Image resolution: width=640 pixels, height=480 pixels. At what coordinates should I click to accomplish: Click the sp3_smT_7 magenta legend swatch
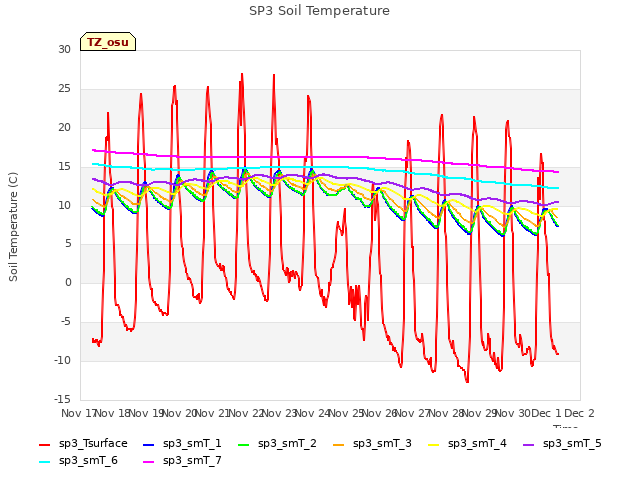(149, 462)
